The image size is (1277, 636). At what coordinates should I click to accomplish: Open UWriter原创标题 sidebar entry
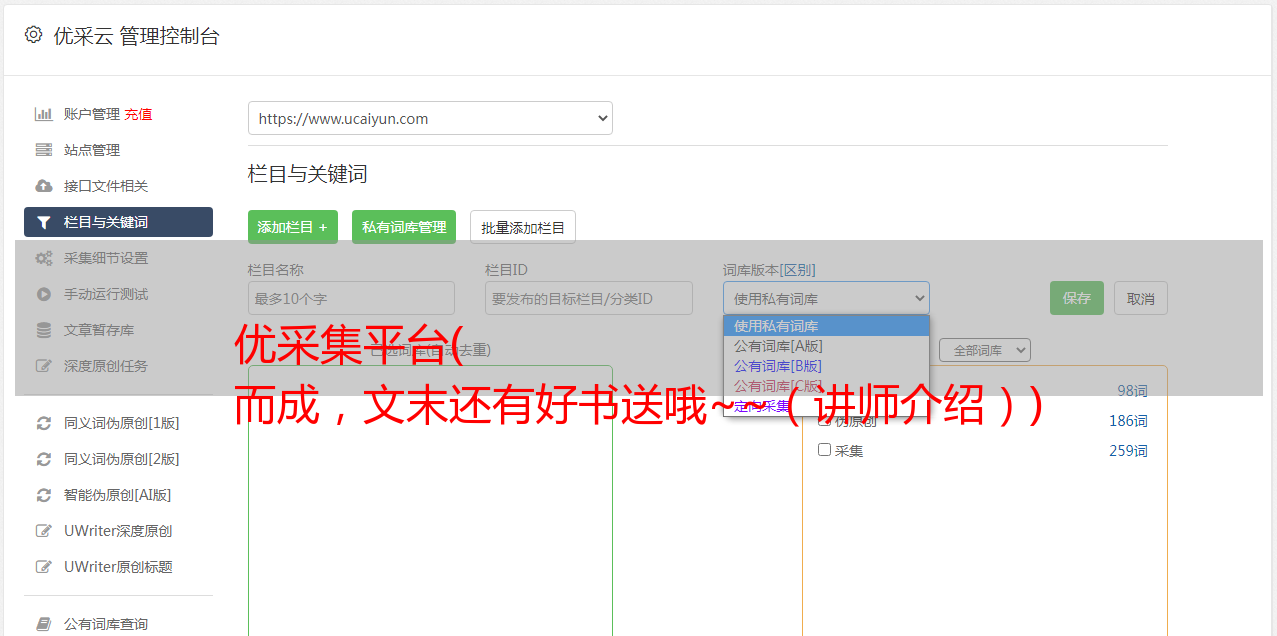pos(118,567)
